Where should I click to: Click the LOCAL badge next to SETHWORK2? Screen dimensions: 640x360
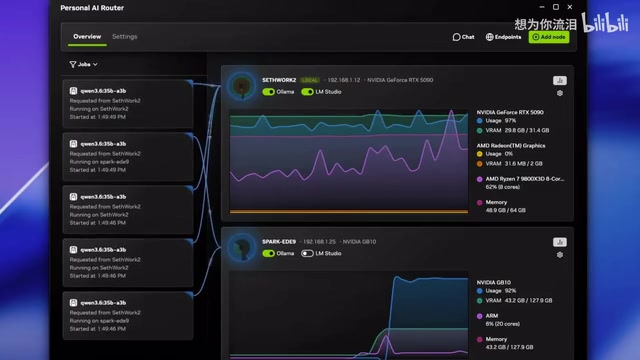pos(310,80)
